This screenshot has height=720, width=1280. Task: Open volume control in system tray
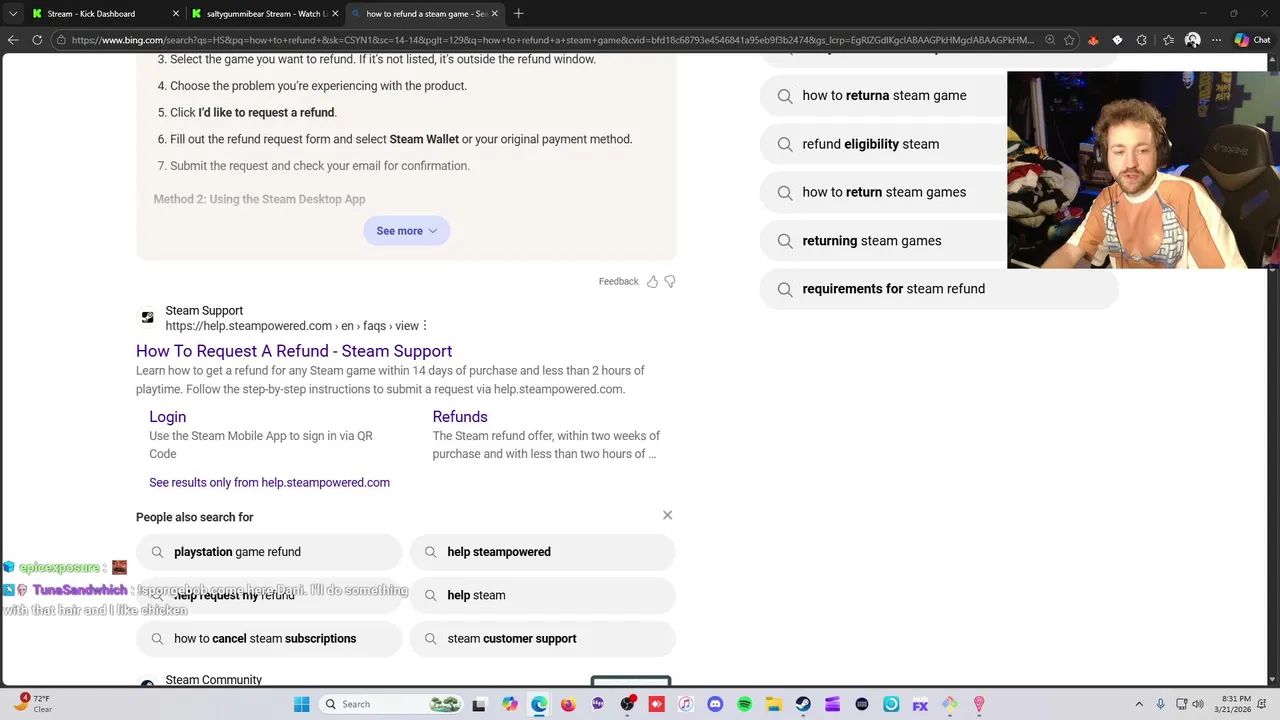(1198, 704)
